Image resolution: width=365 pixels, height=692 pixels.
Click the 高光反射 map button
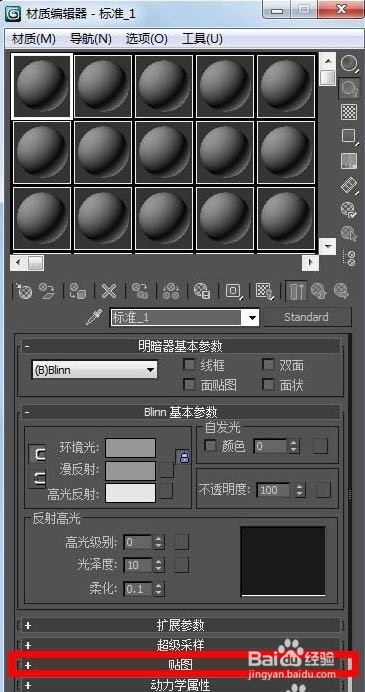(x=167, y=491)
